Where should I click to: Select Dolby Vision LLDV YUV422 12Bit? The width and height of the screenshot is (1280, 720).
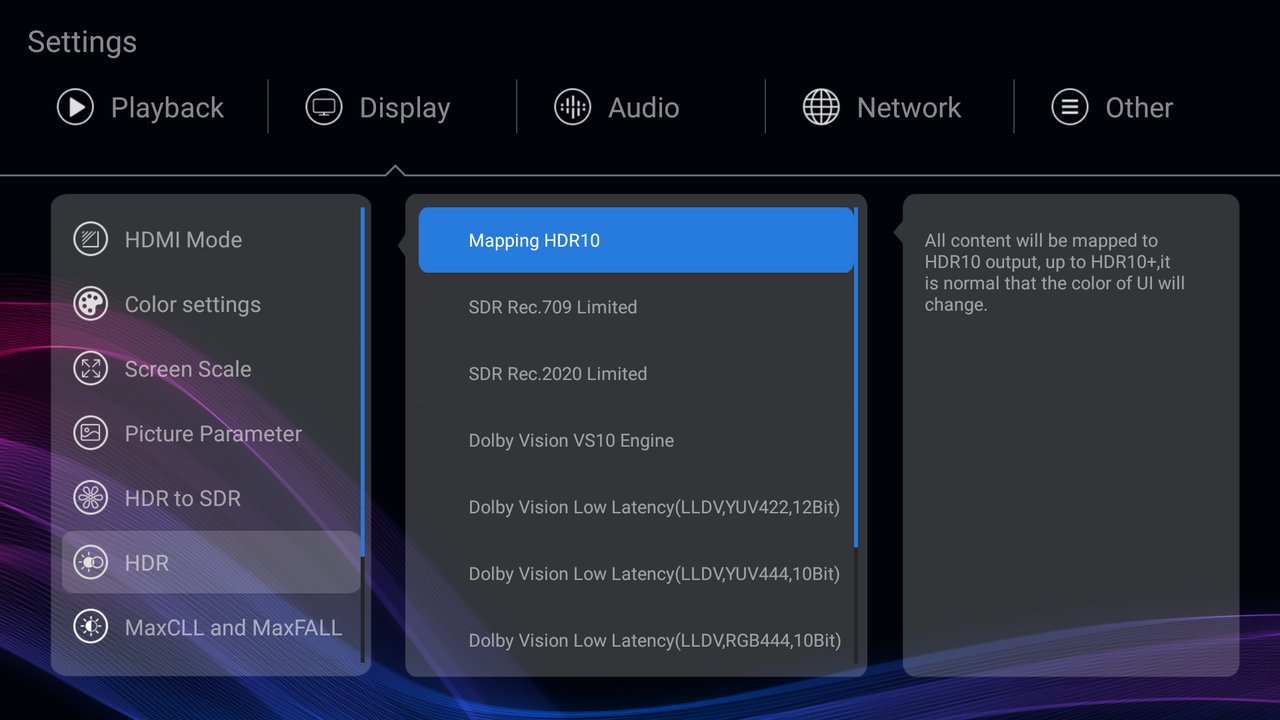[x=636, y=507]
